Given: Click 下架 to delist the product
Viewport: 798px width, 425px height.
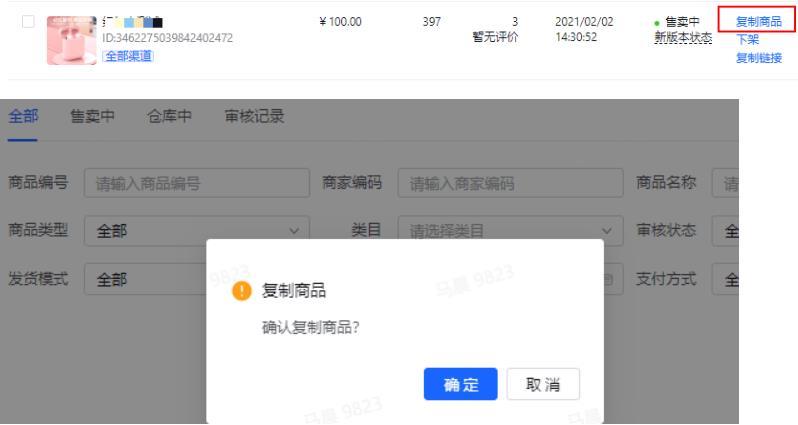Looking at the screenshot, I should click(x=747, y=39).
